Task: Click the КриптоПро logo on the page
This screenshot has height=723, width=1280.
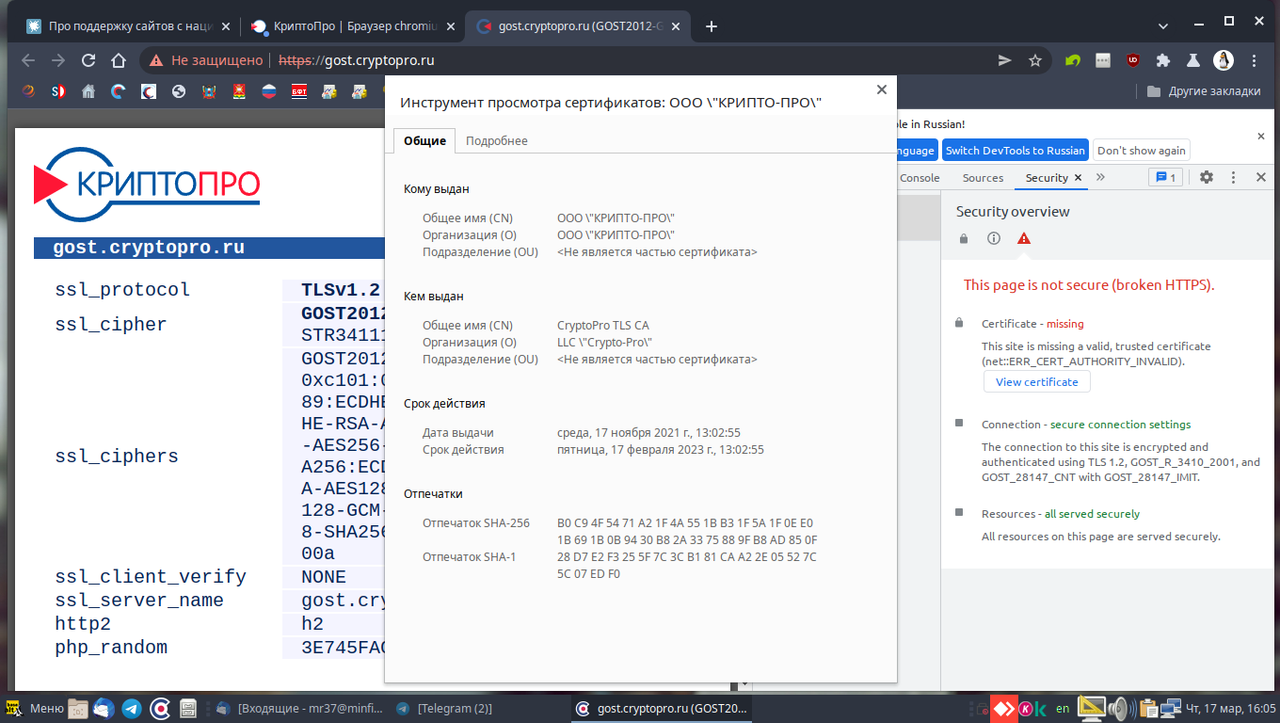Action: pos(147,184)
